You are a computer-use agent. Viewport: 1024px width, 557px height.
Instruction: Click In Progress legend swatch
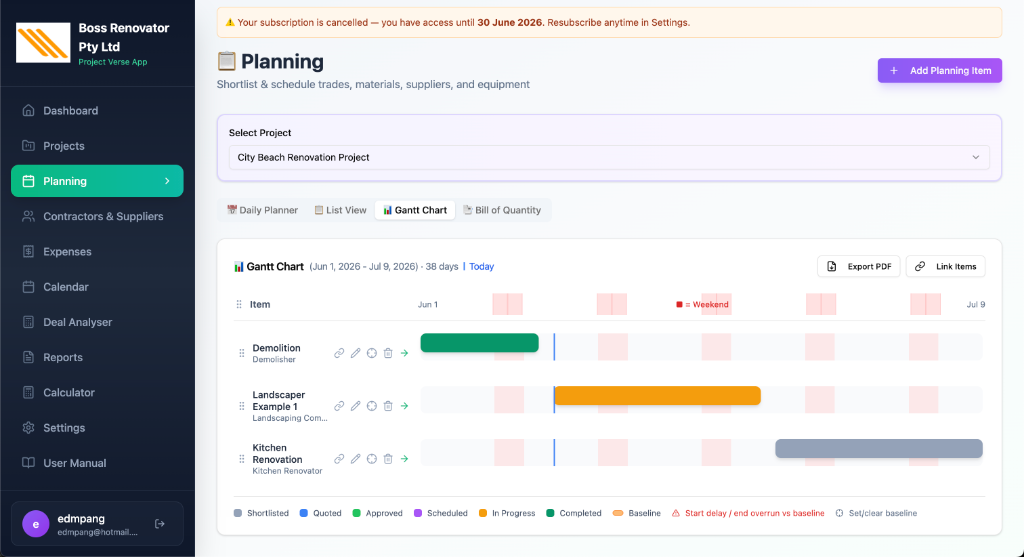(x=483, y=513)
